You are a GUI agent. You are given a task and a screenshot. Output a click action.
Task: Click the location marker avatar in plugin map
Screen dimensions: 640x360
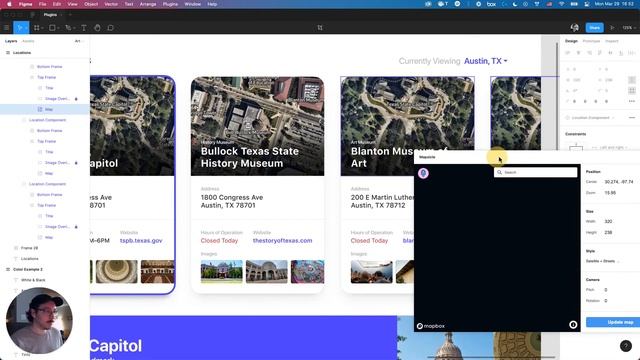click(423, 173)
